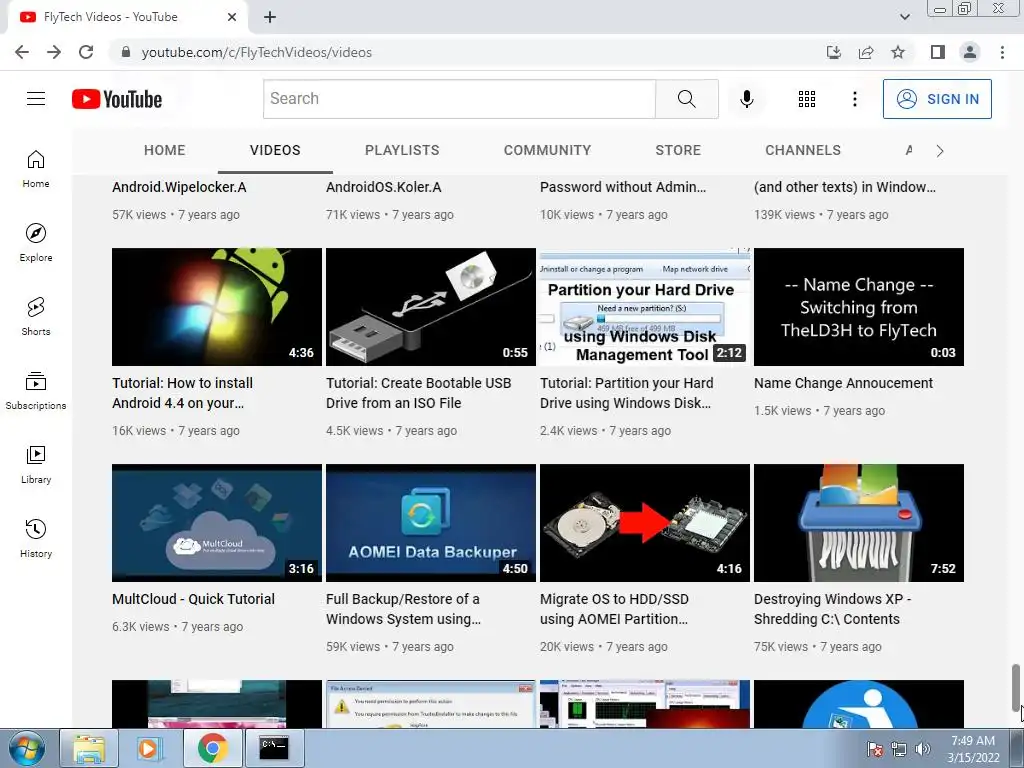1024x768 pixels.
Task: Click the Partition your Hard Drive thumbnail
Action: 645,307
